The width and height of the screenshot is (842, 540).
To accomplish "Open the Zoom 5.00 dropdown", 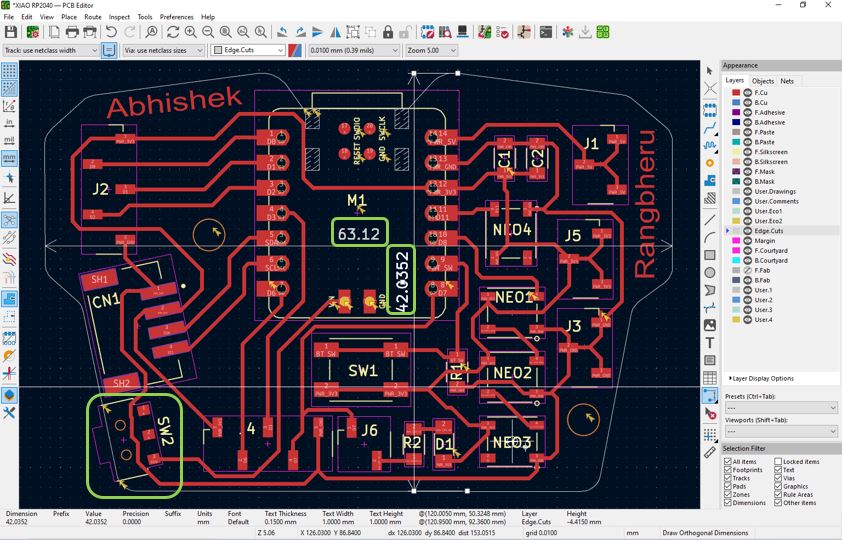I will [x=431, y=50].
